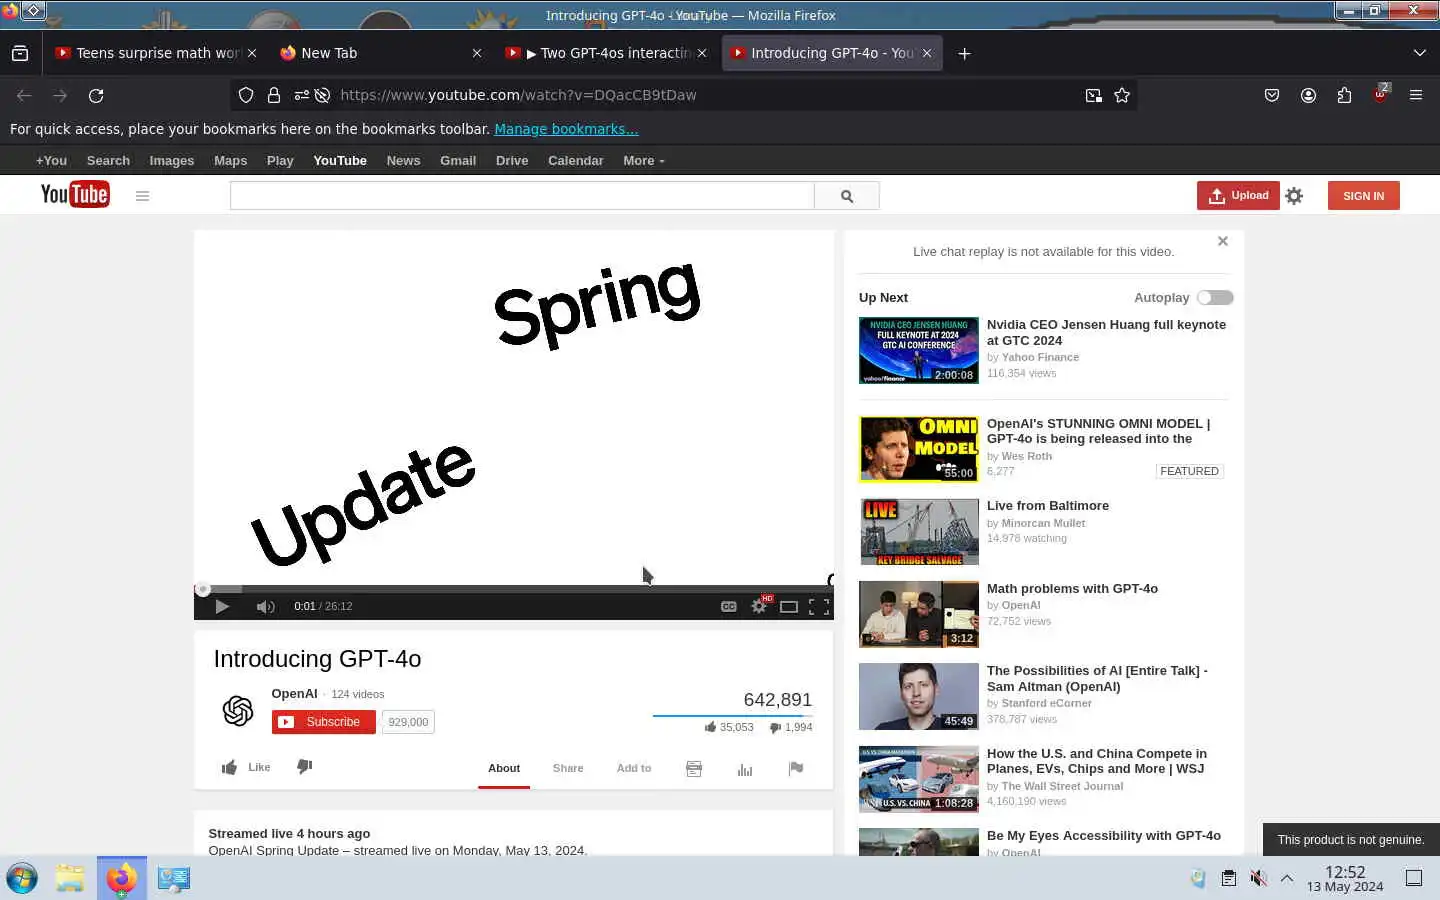Toggle closed captions on the player
This screenshot has width=1440, height=900.
click(729, 606)
